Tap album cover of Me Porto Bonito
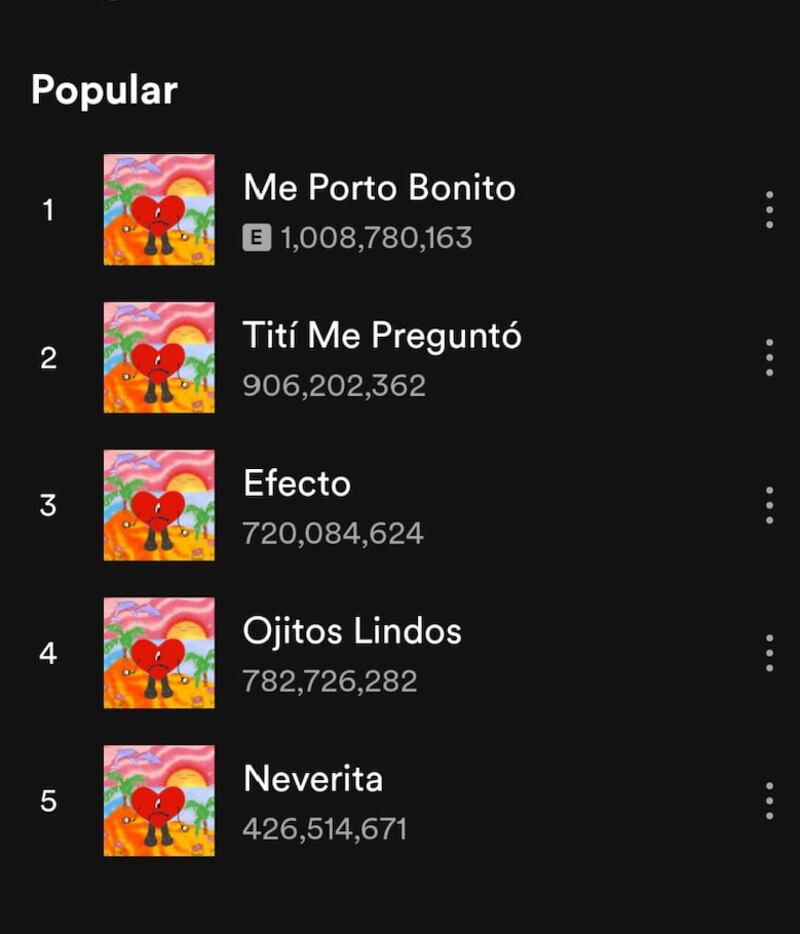This screenshot has height=934, width=800. tap(159, 210)
